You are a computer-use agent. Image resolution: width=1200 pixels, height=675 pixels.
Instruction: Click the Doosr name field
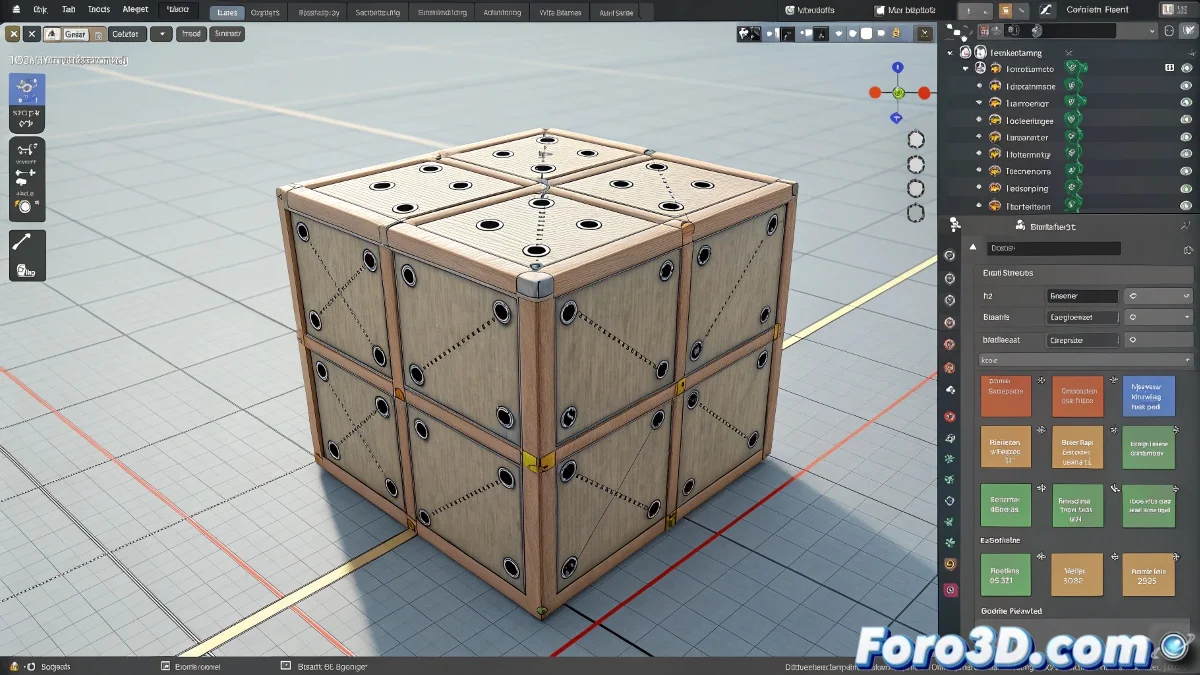coord(1054,248)
